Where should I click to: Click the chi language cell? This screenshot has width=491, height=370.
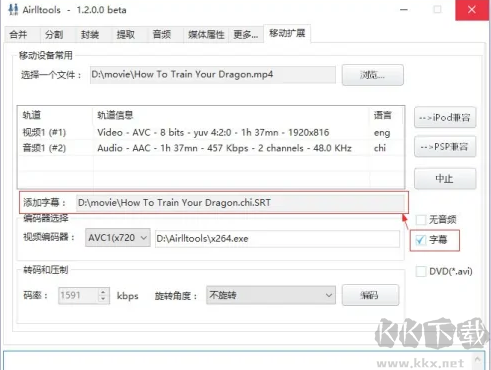[x=380, y=148]
